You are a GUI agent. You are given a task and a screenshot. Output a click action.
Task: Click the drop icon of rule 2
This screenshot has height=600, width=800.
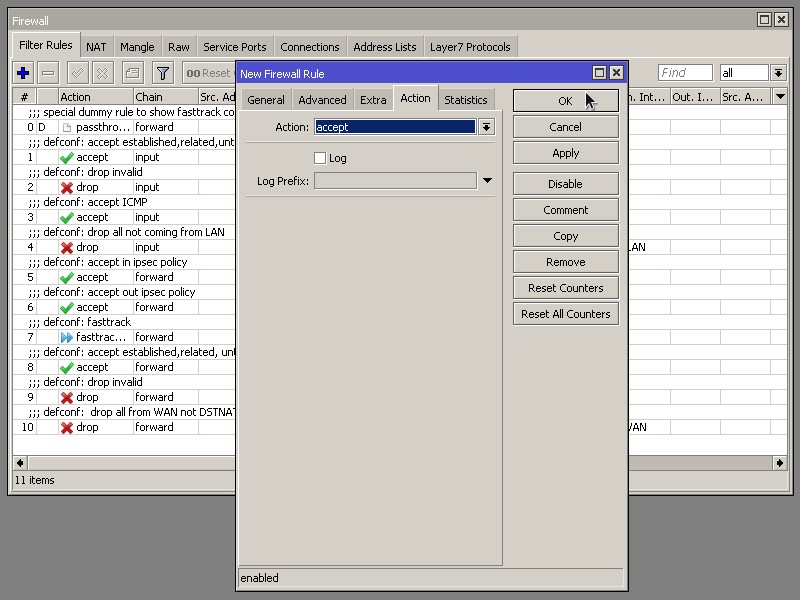tap(67, 187)
